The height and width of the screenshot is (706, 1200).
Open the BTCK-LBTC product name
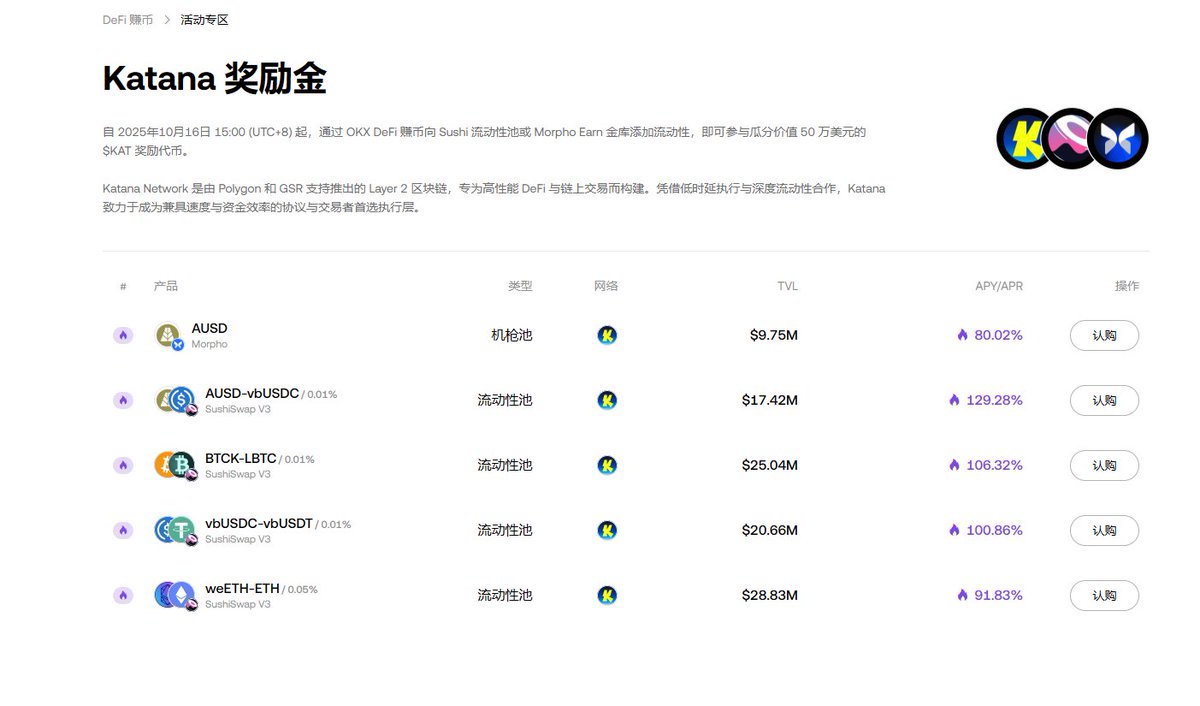(x=241, y=458)
